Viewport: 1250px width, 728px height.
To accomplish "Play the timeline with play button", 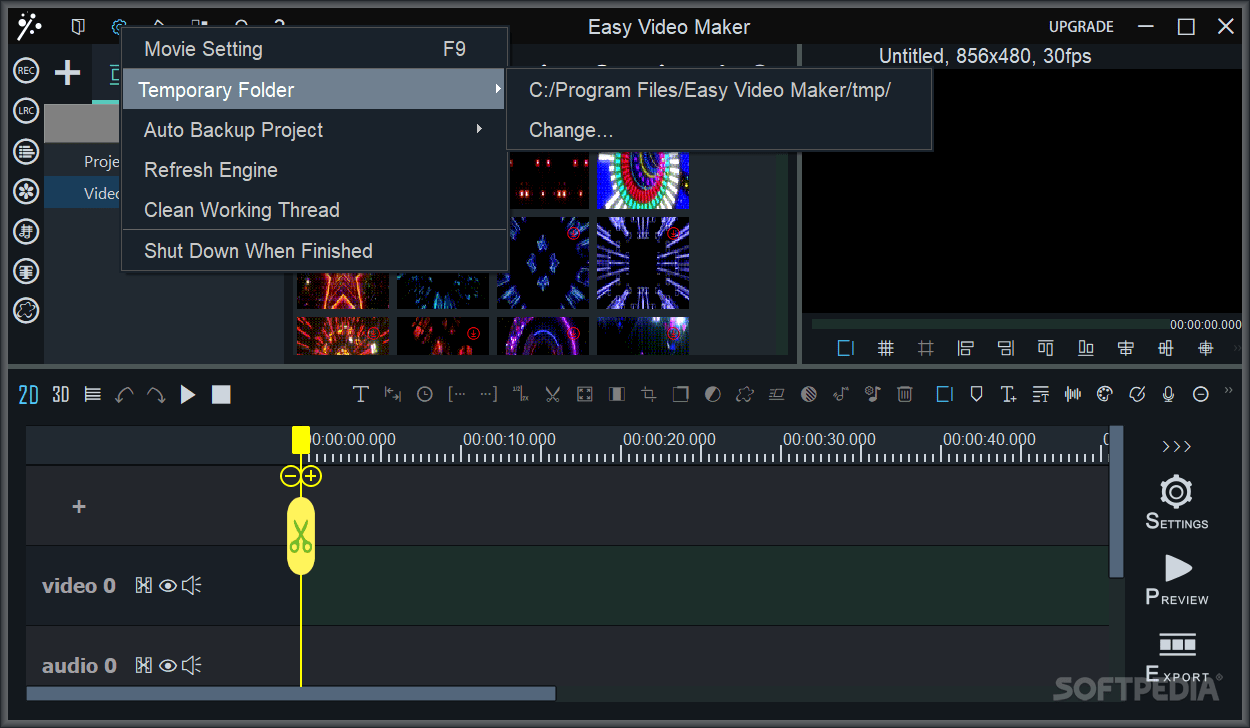I will tap(188, 394).
